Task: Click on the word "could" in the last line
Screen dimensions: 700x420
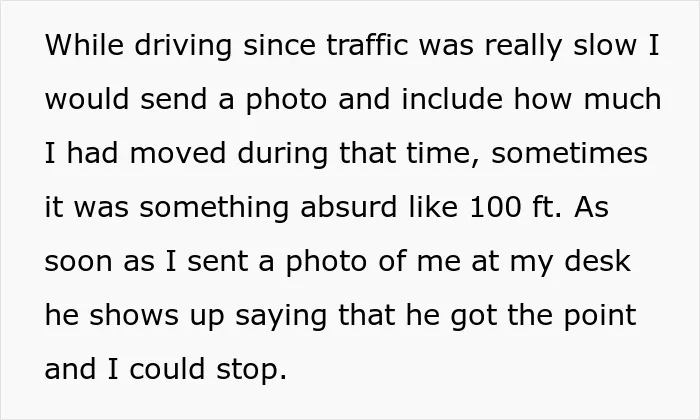Action: 167,369
